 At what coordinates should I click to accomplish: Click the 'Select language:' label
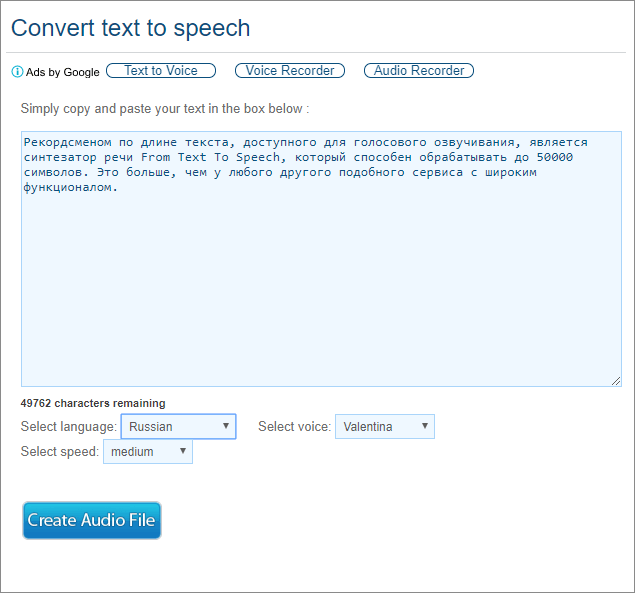(69, 427)
